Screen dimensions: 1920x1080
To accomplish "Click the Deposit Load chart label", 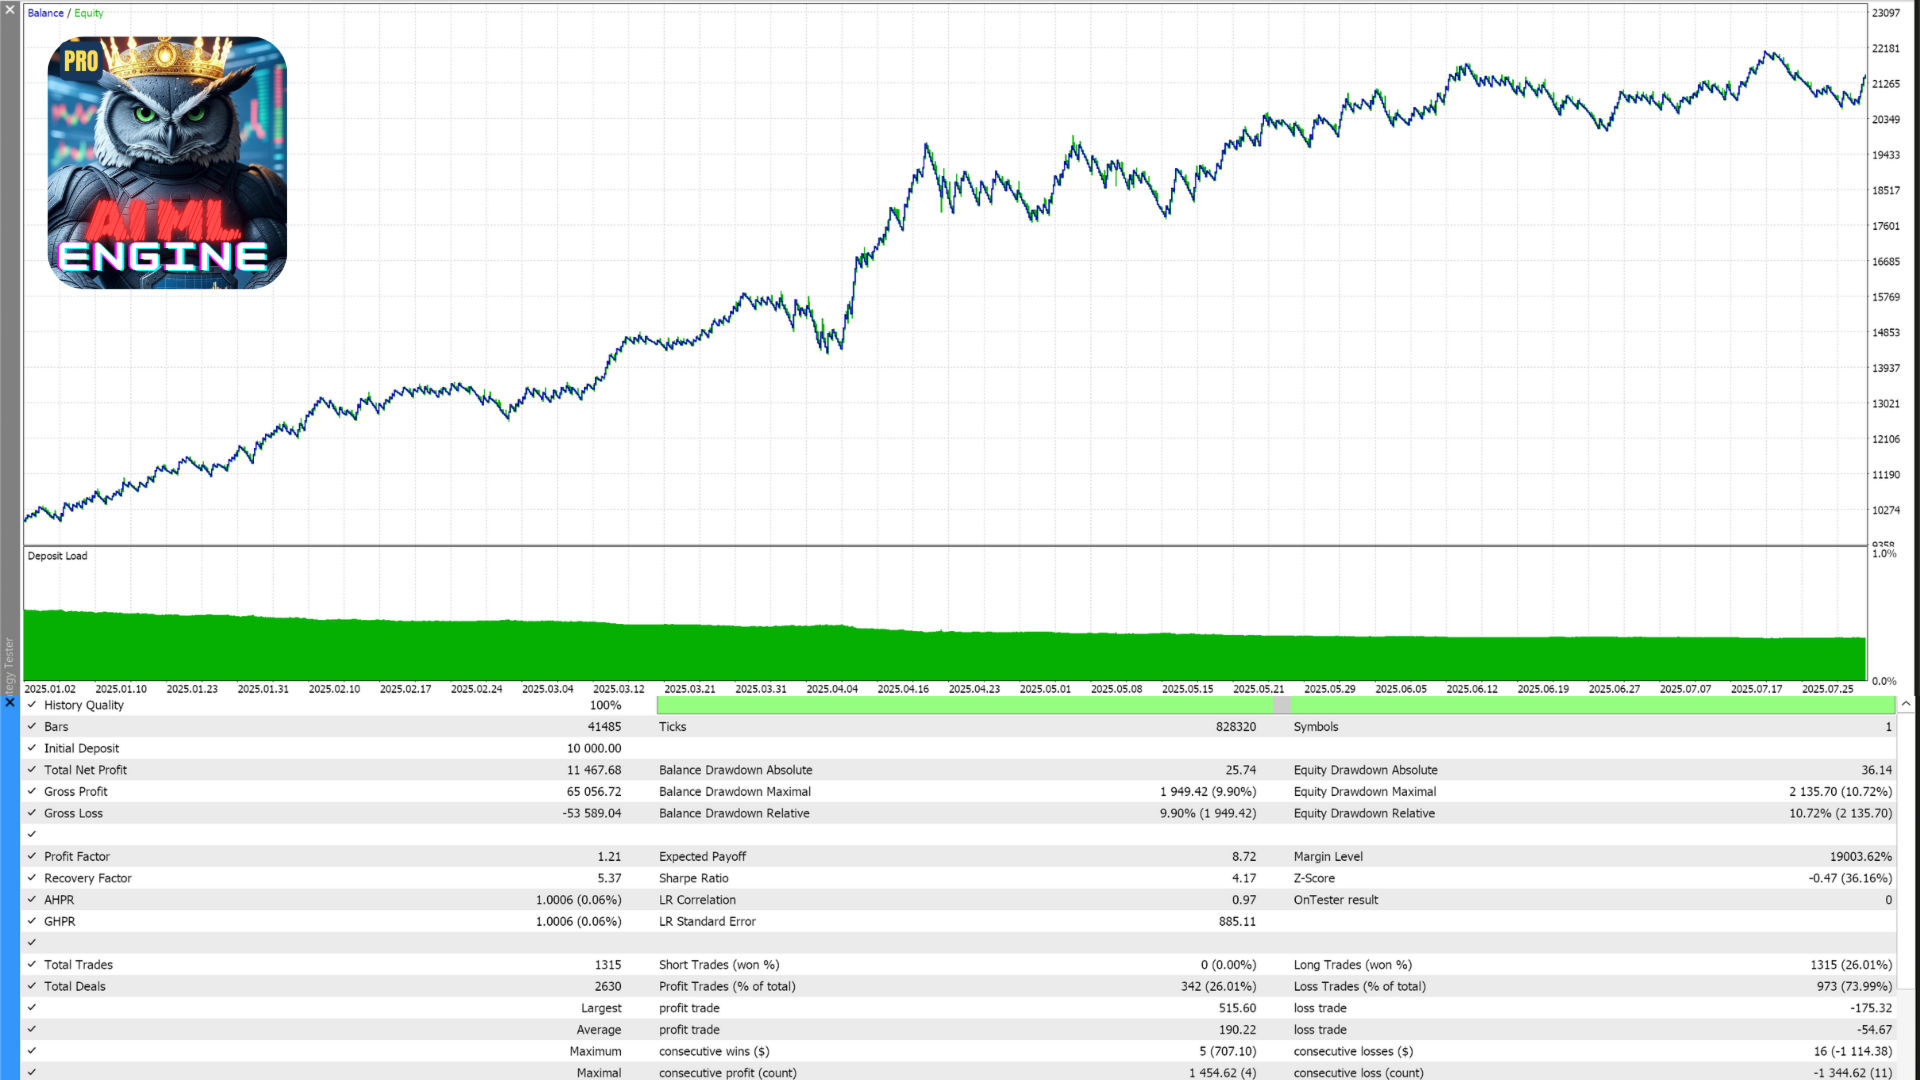I will [x=57, y=556].
